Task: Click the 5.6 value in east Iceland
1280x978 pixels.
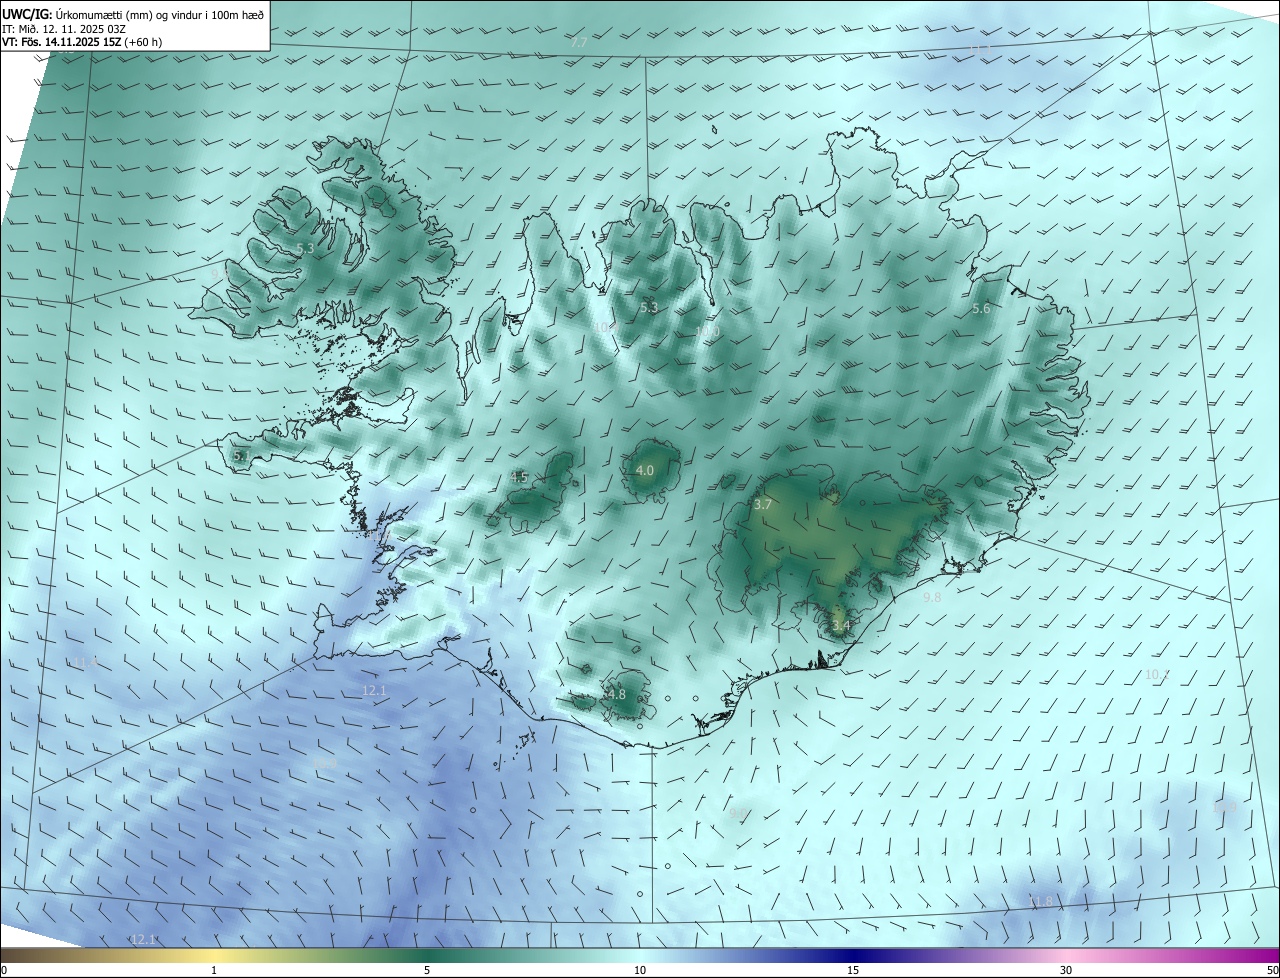Action: click(981, 309)
